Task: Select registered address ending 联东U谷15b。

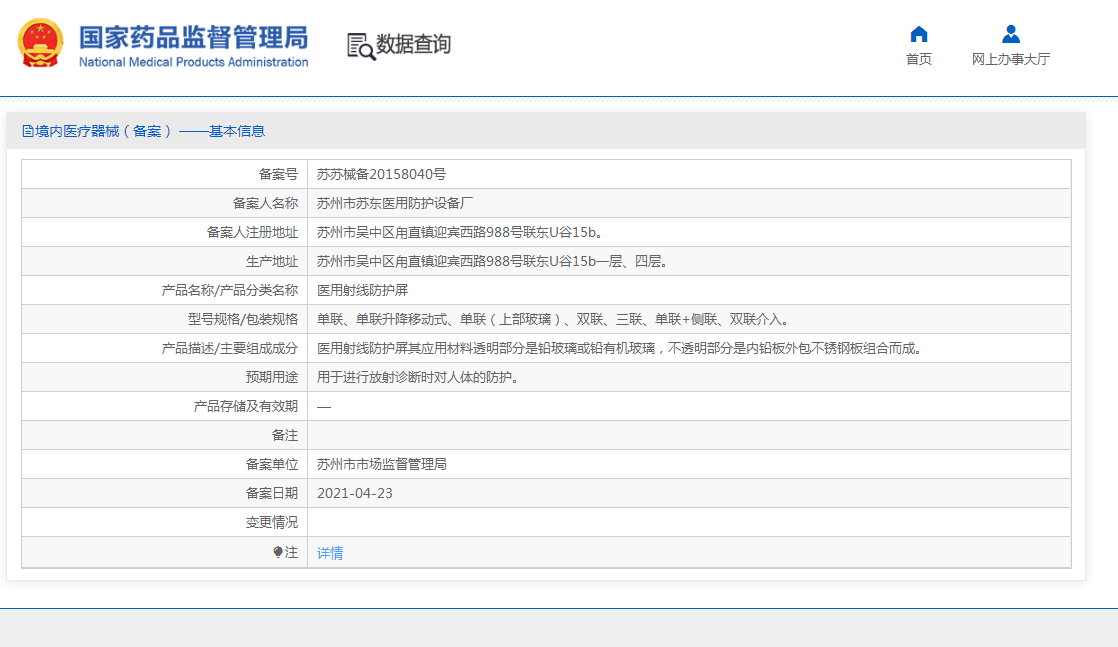Action: (461, 233)
